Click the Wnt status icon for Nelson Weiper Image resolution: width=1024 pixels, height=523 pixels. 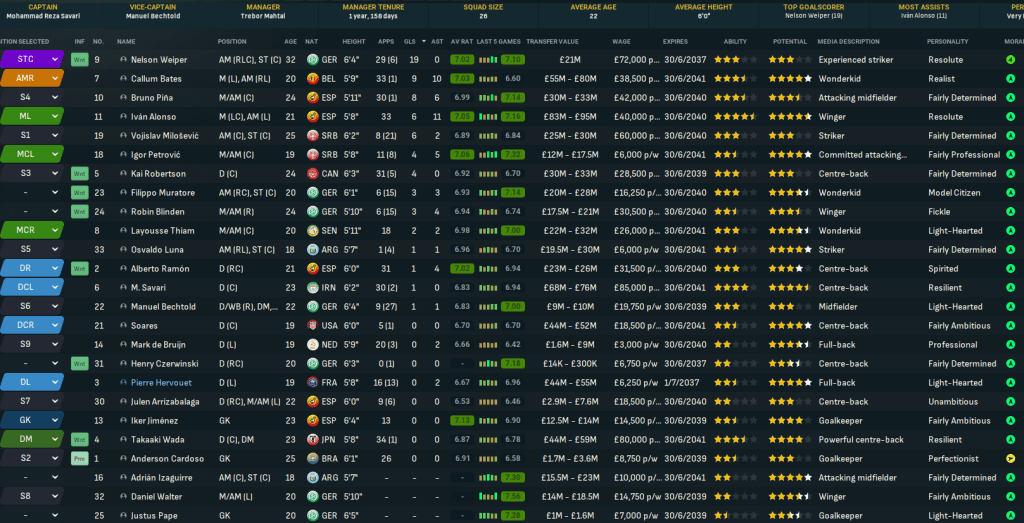[80, 60]
